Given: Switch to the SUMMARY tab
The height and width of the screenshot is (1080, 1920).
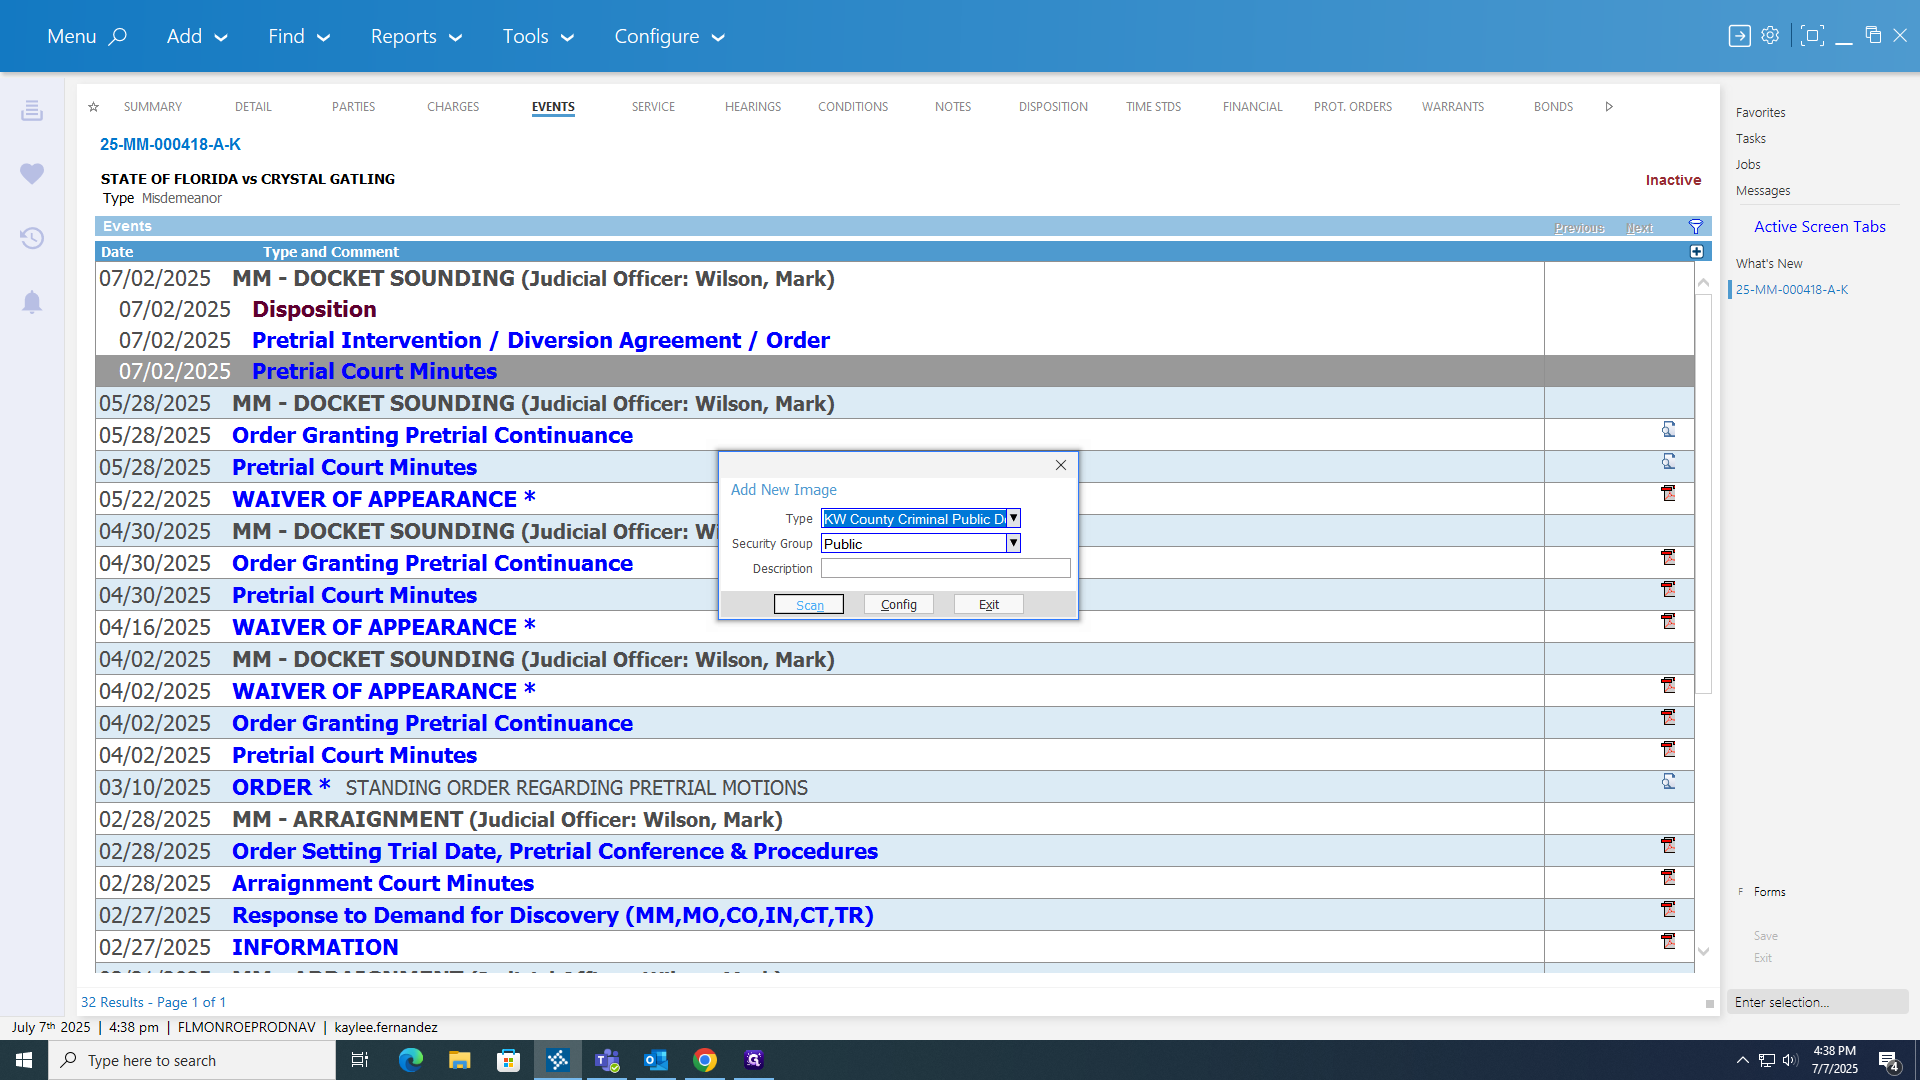Looking at the screenshot, I should coord(153,107).
